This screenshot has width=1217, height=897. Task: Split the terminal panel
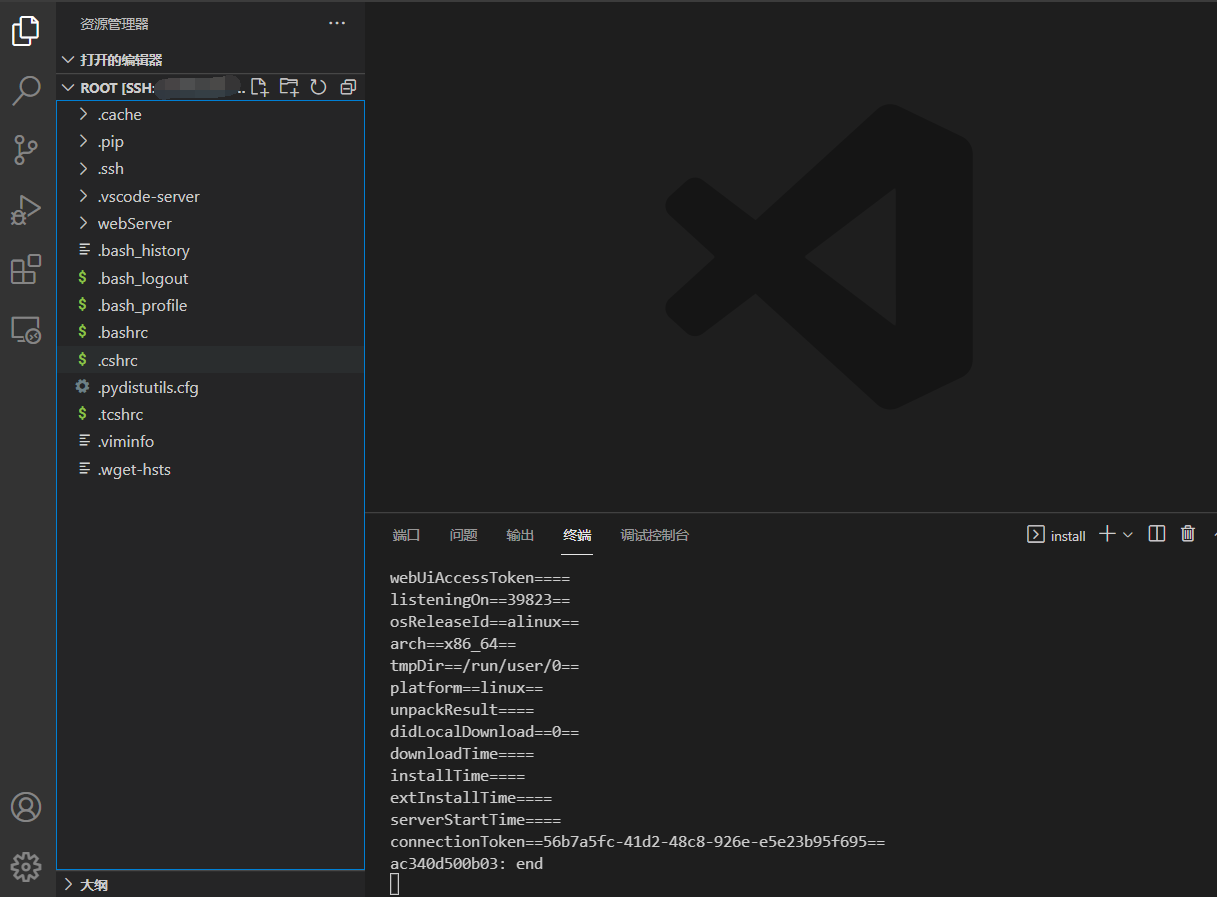tap(1157, 534)
